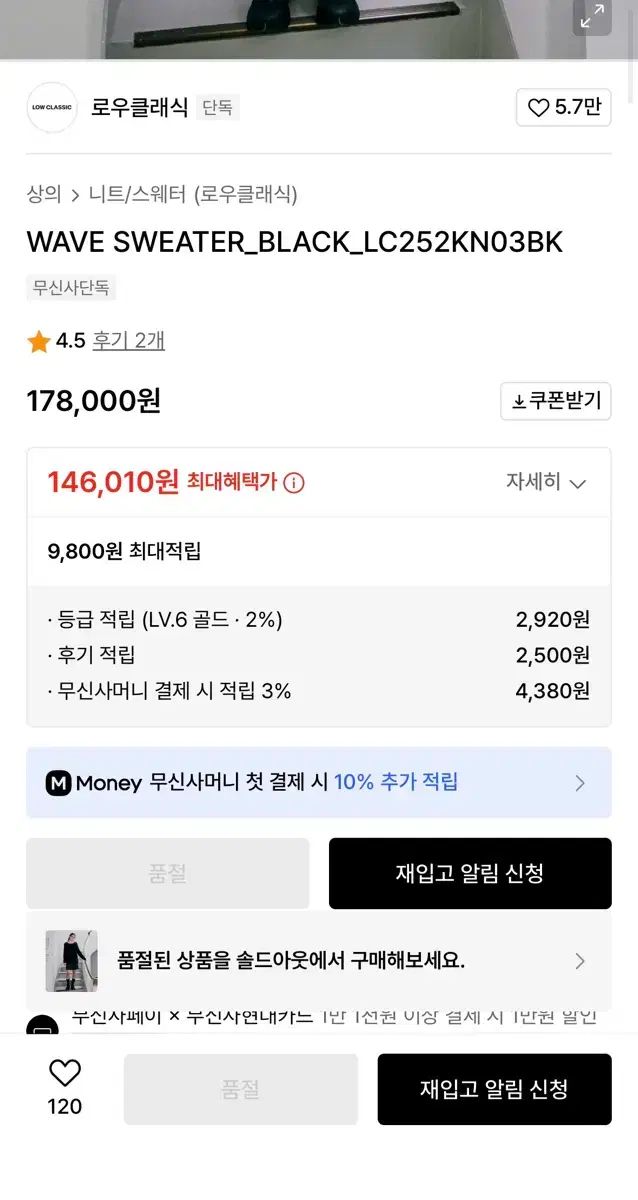The image size is (638, 1200).
Task: Open the Musinsa Money 10% 추가 적립 banner
Action: (319, 783)
